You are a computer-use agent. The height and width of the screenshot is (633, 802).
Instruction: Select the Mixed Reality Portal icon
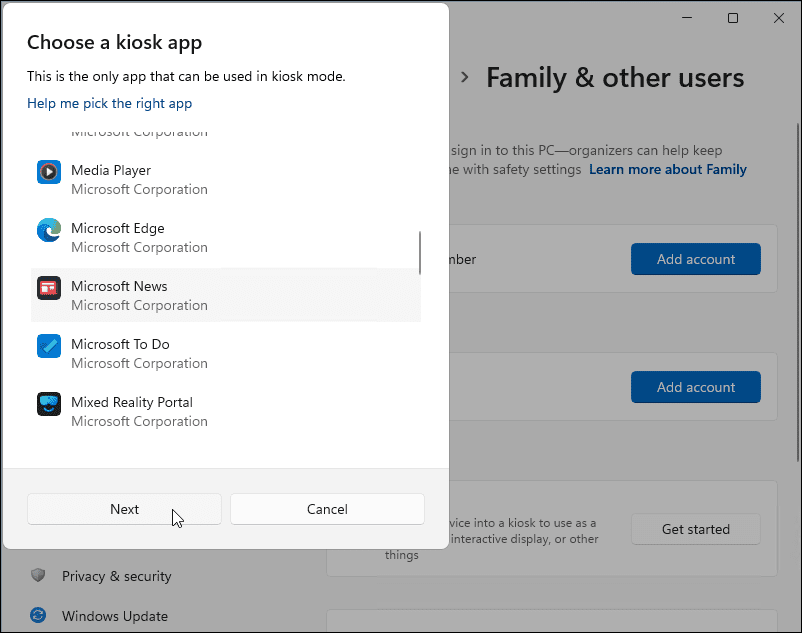pyautogui.click(x=49, y=403)
